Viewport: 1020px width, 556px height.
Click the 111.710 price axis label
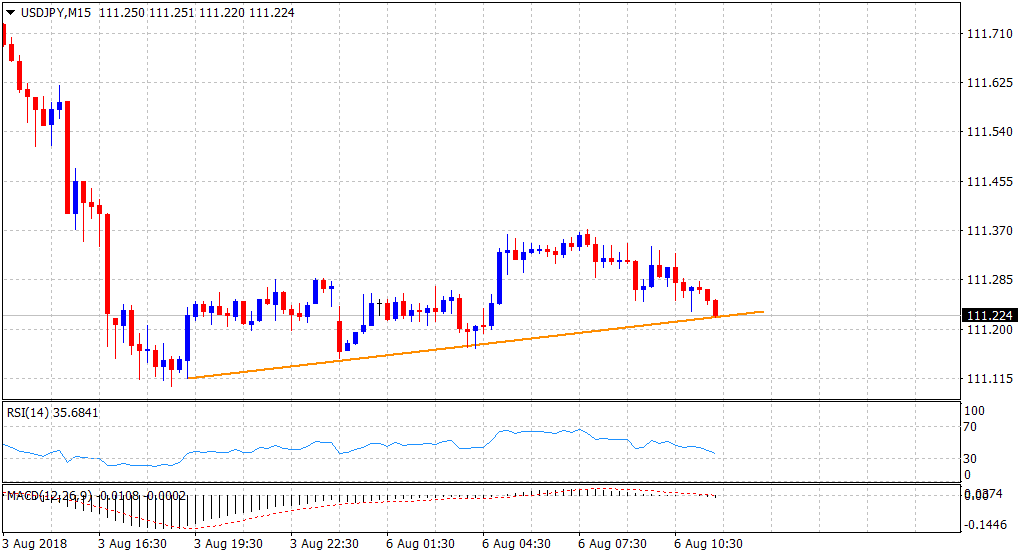[988, 34]
